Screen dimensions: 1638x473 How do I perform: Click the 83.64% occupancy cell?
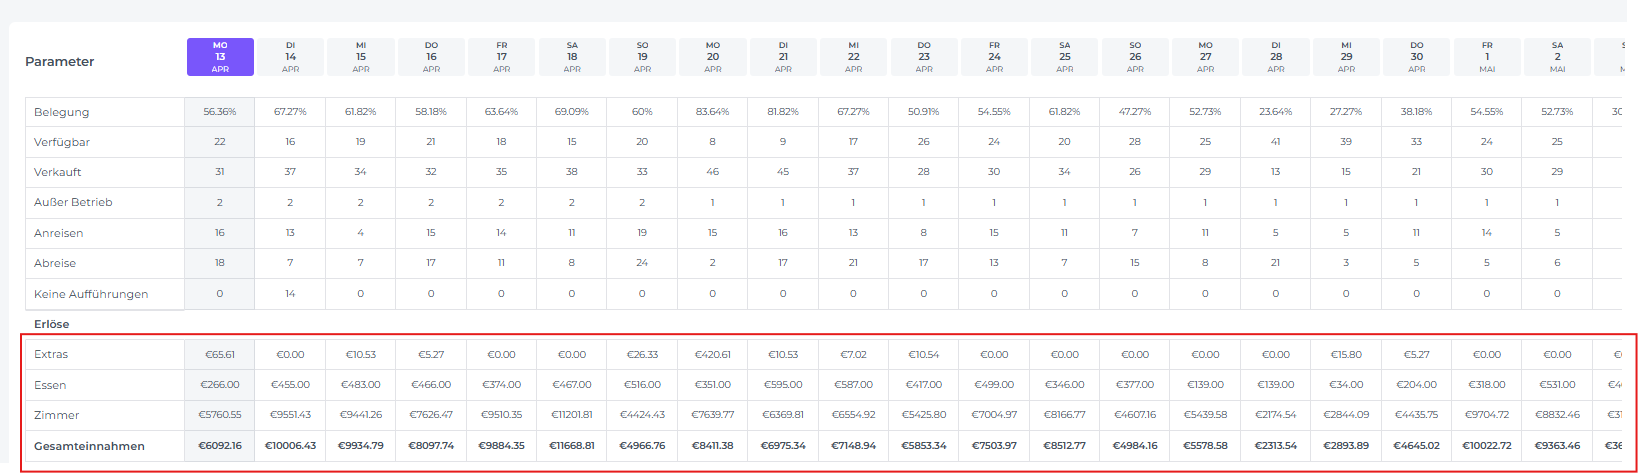(x=712, y=112)
